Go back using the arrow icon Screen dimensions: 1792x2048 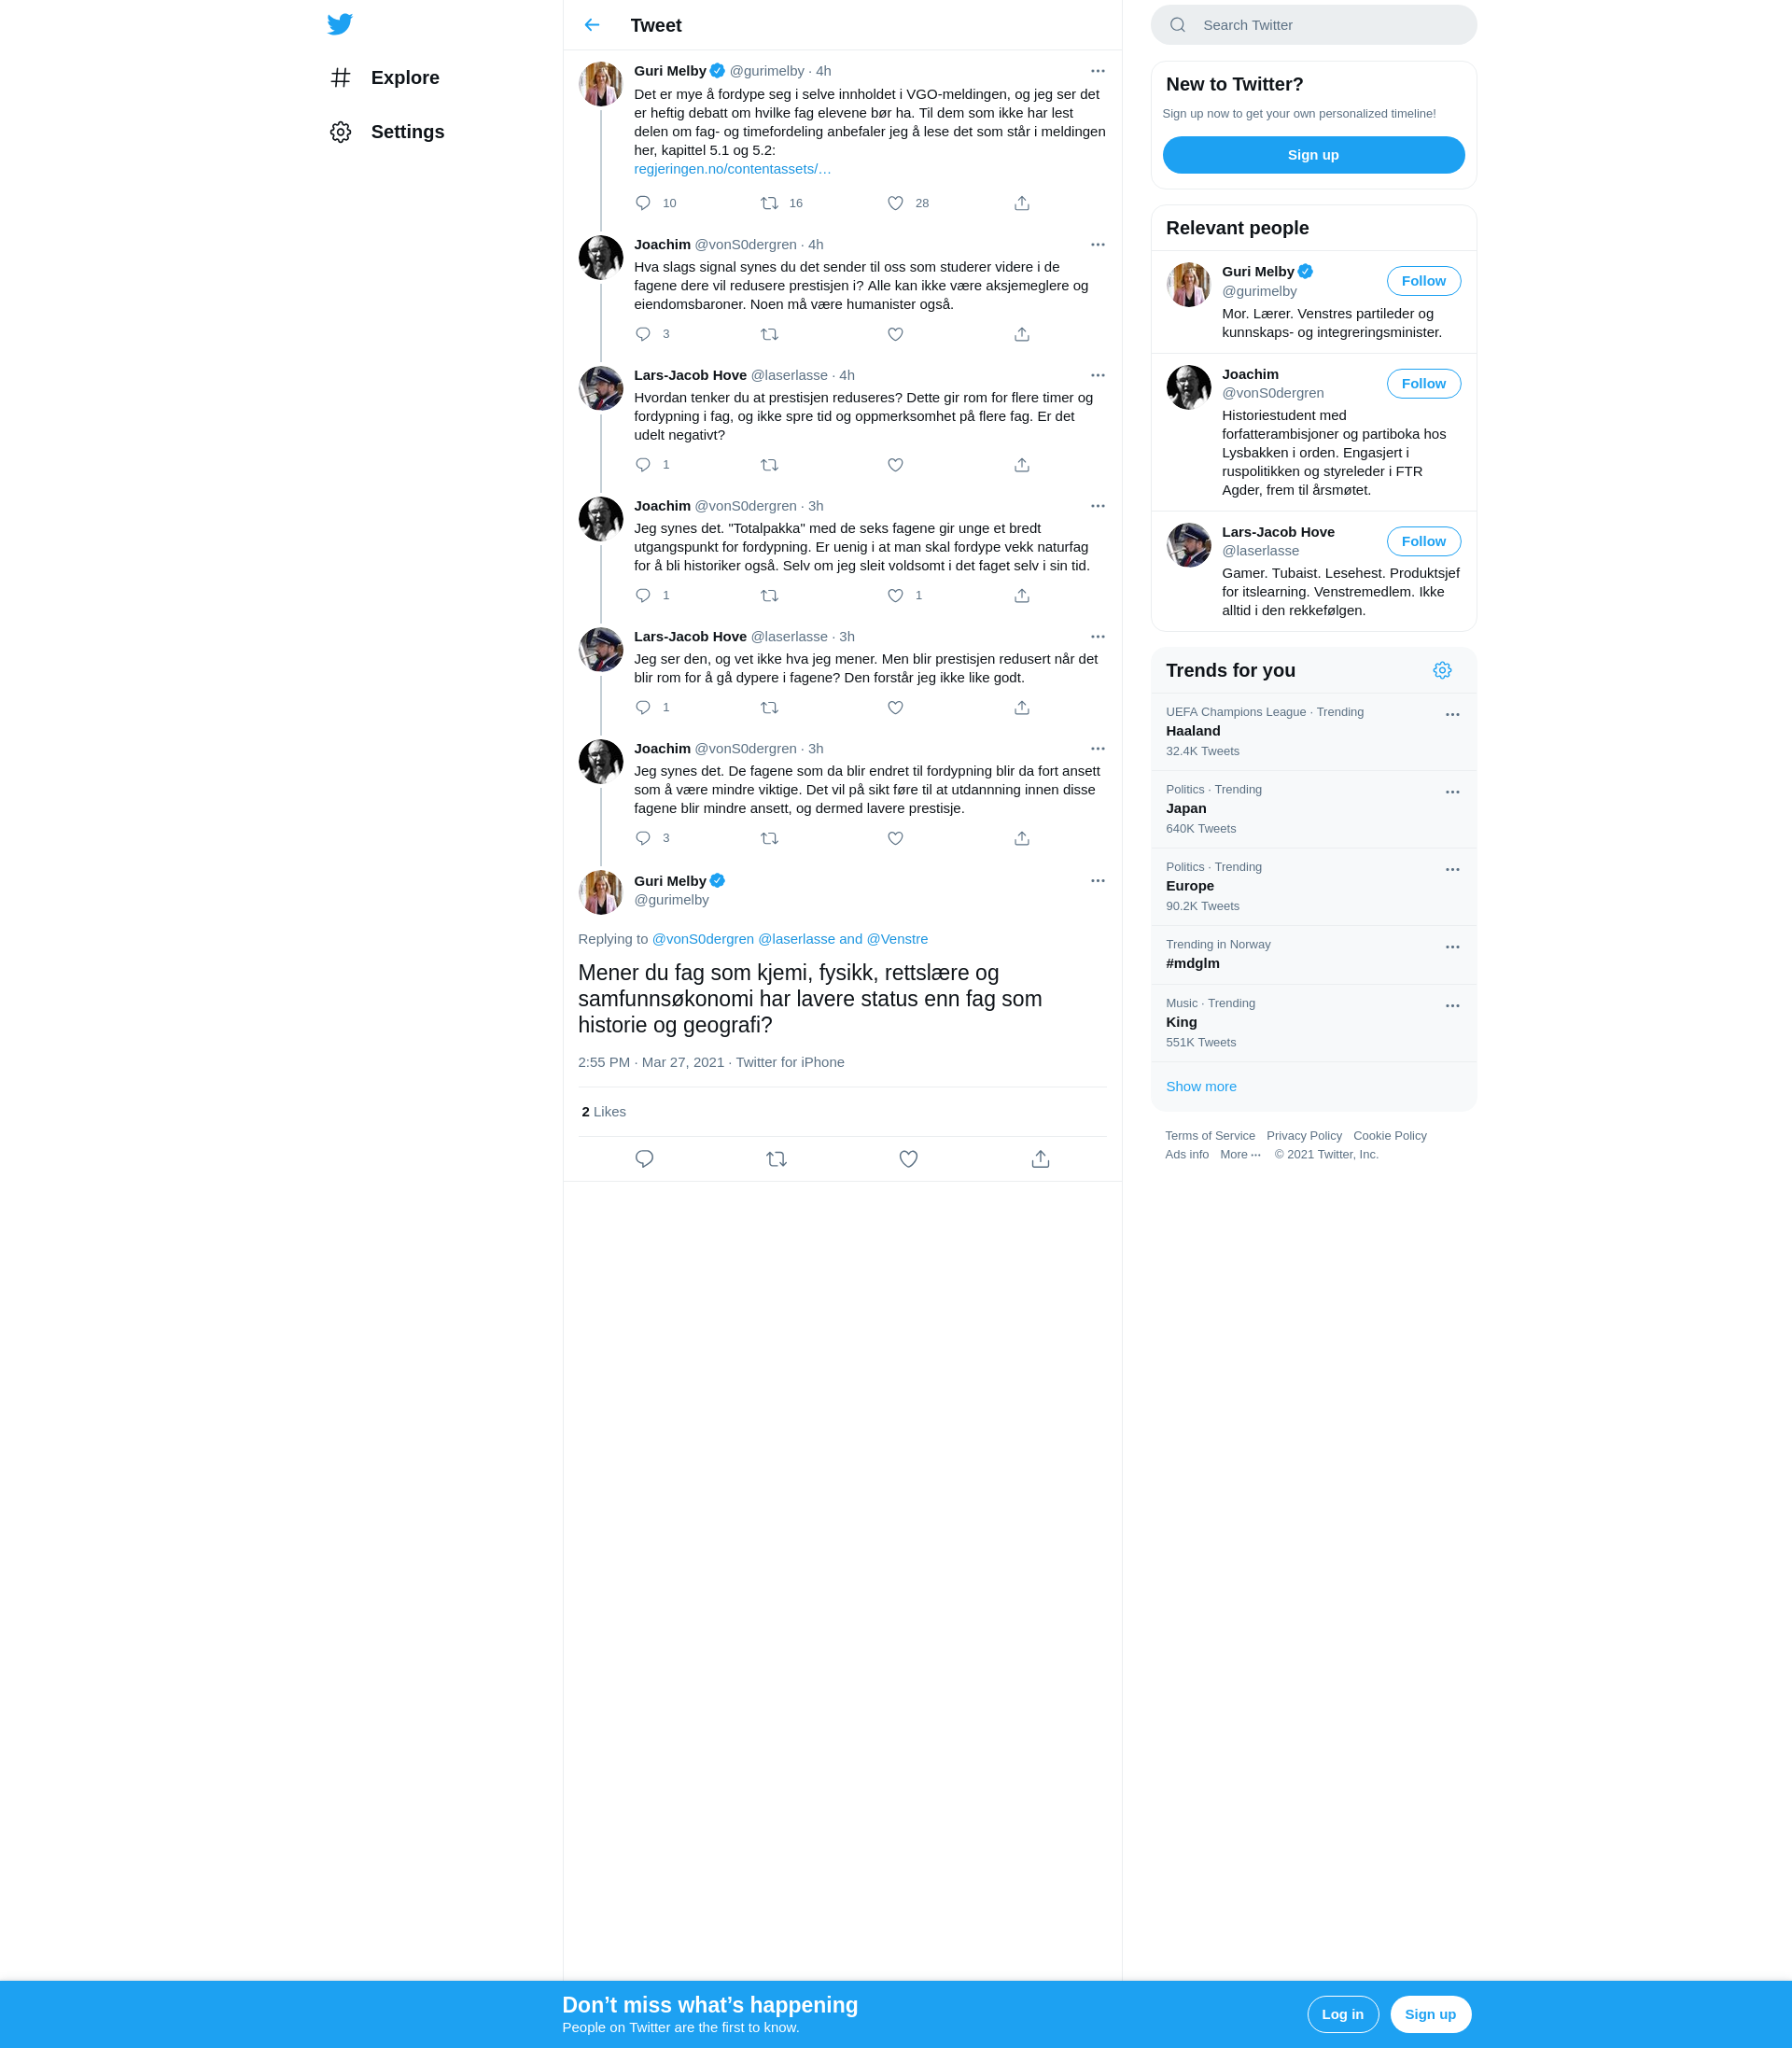(x=592, y=25)
